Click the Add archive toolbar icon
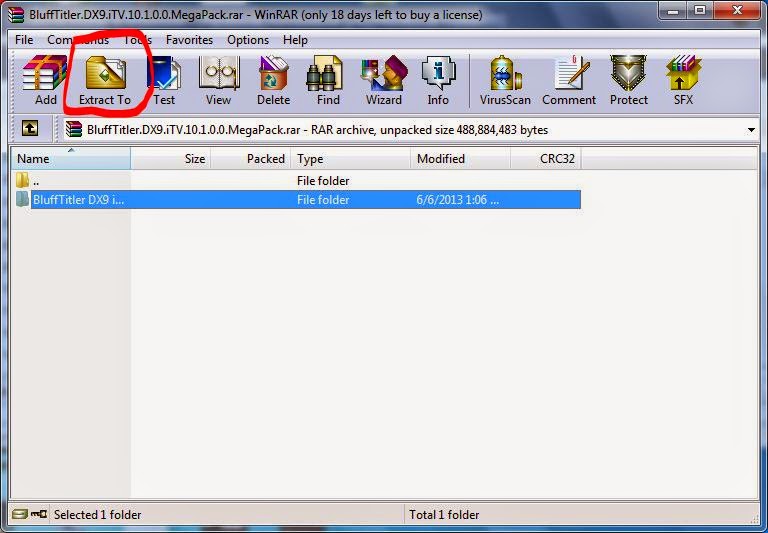The width and height of the screenshot is (768, 533). (45, 73)
